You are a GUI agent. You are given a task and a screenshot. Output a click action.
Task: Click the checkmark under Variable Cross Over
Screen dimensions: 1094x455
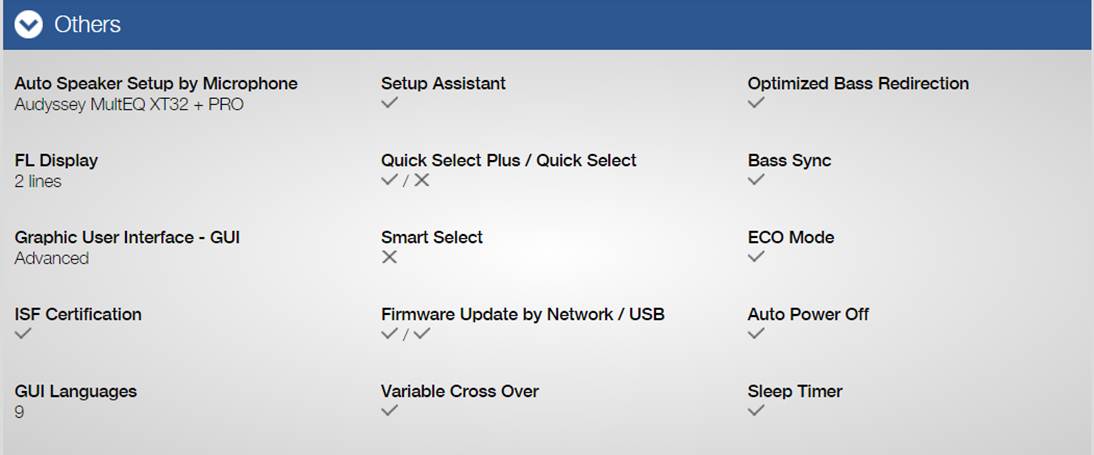point(389,410)
